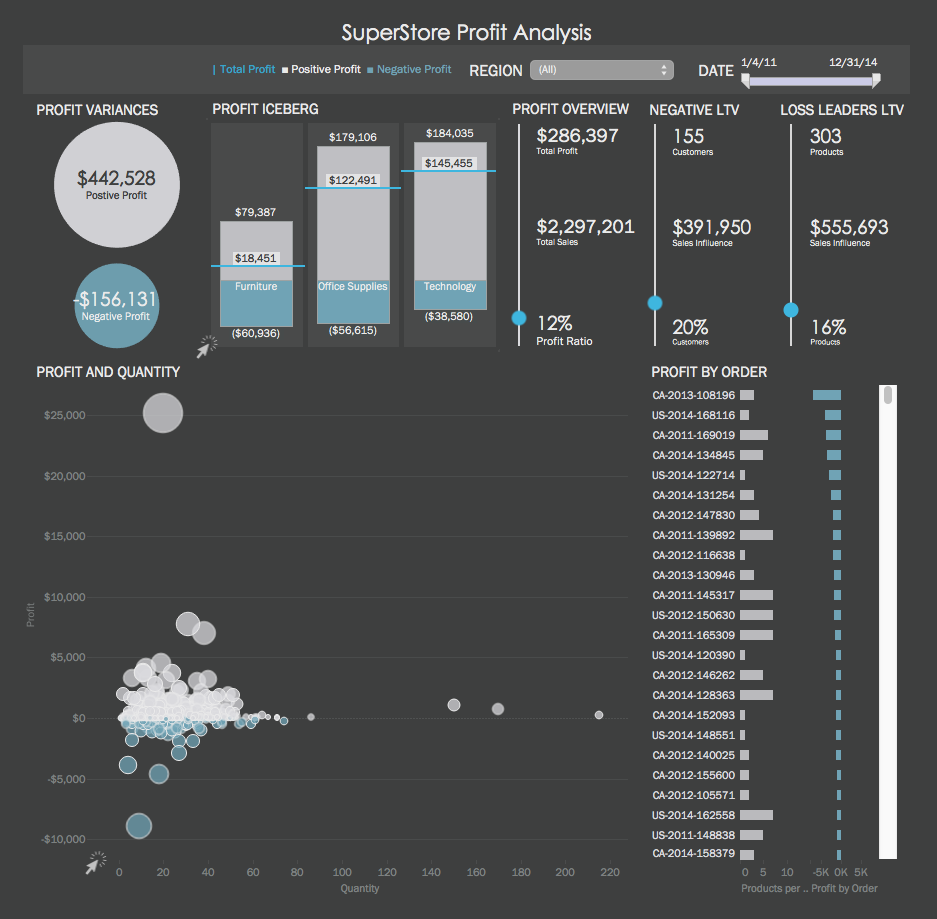Click the $391,950 Sales Influence value

click(x=711, y=227)
